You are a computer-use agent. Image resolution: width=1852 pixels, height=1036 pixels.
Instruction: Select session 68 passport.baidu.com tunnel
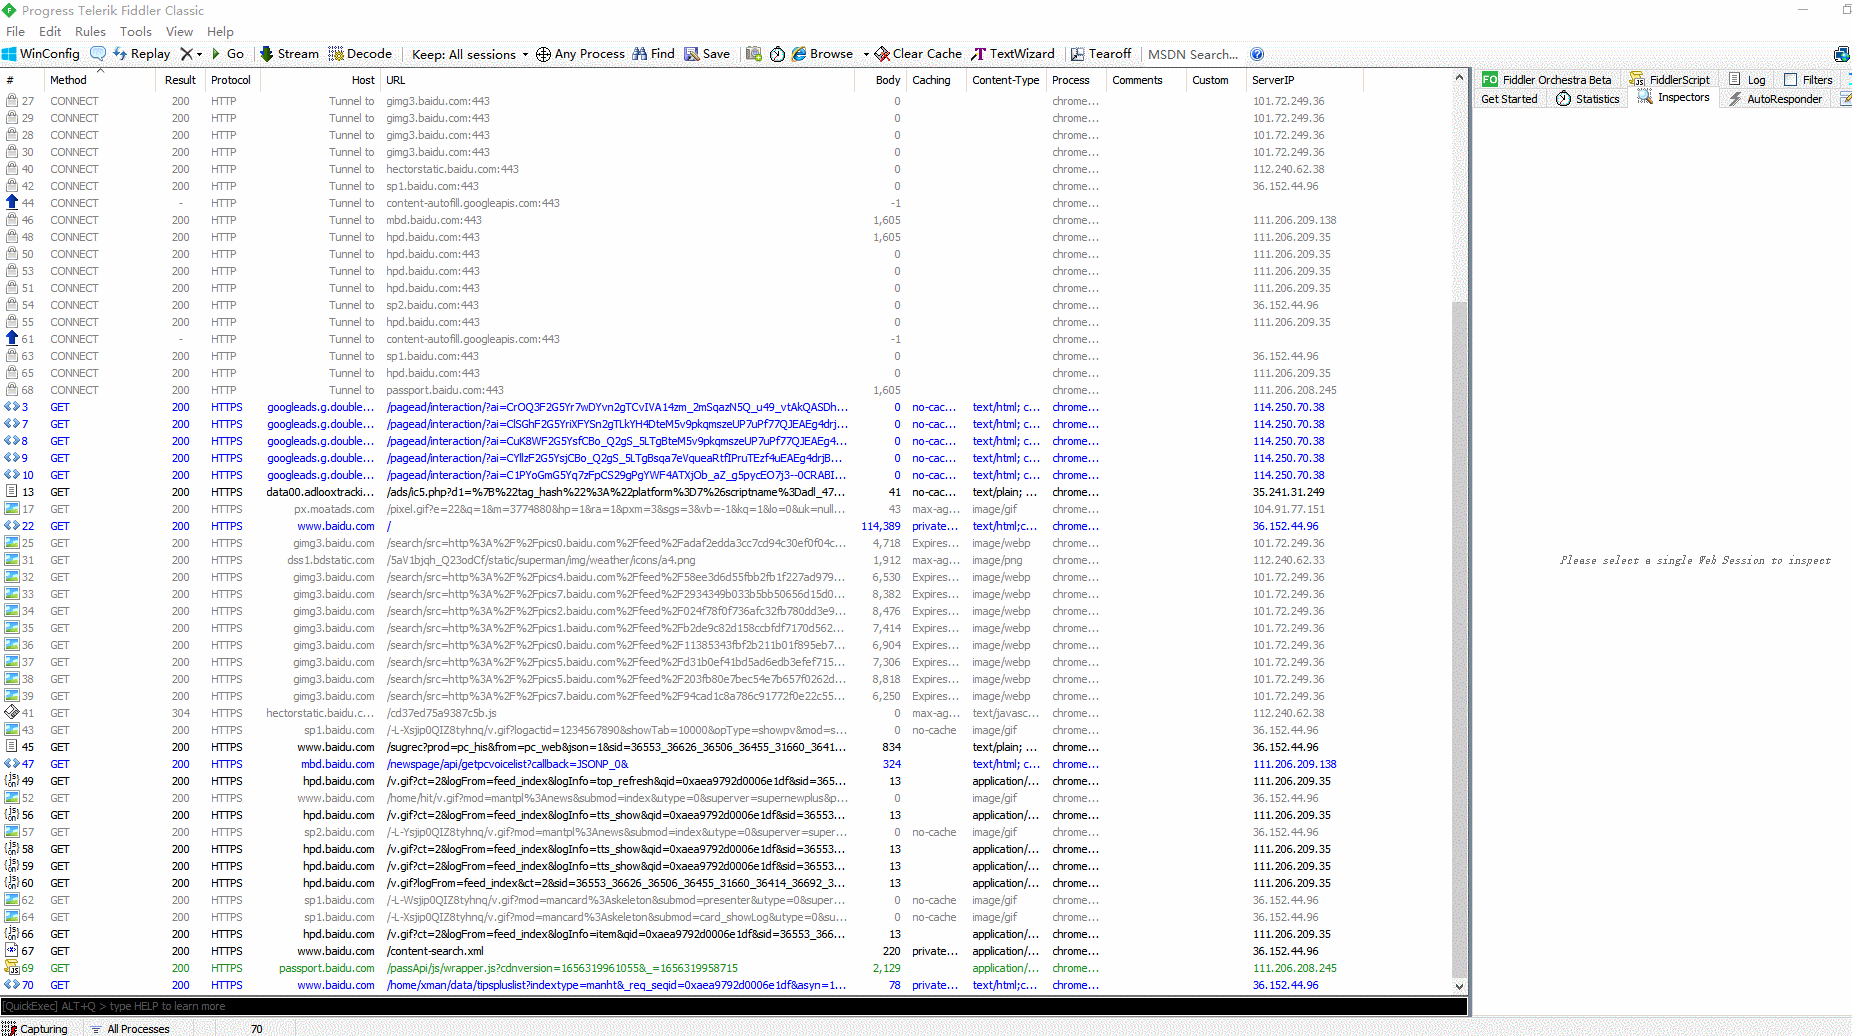(725, 390)
